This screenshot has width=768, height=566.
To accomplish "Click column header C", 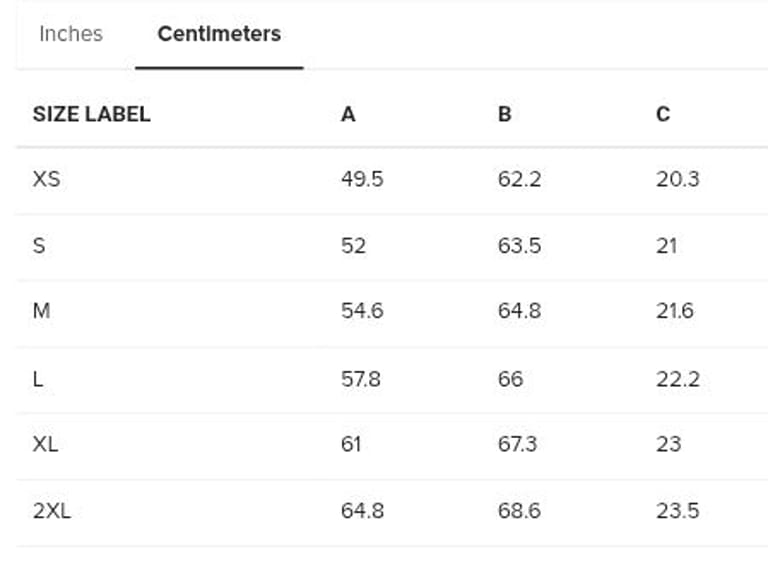I will (662, 114).
